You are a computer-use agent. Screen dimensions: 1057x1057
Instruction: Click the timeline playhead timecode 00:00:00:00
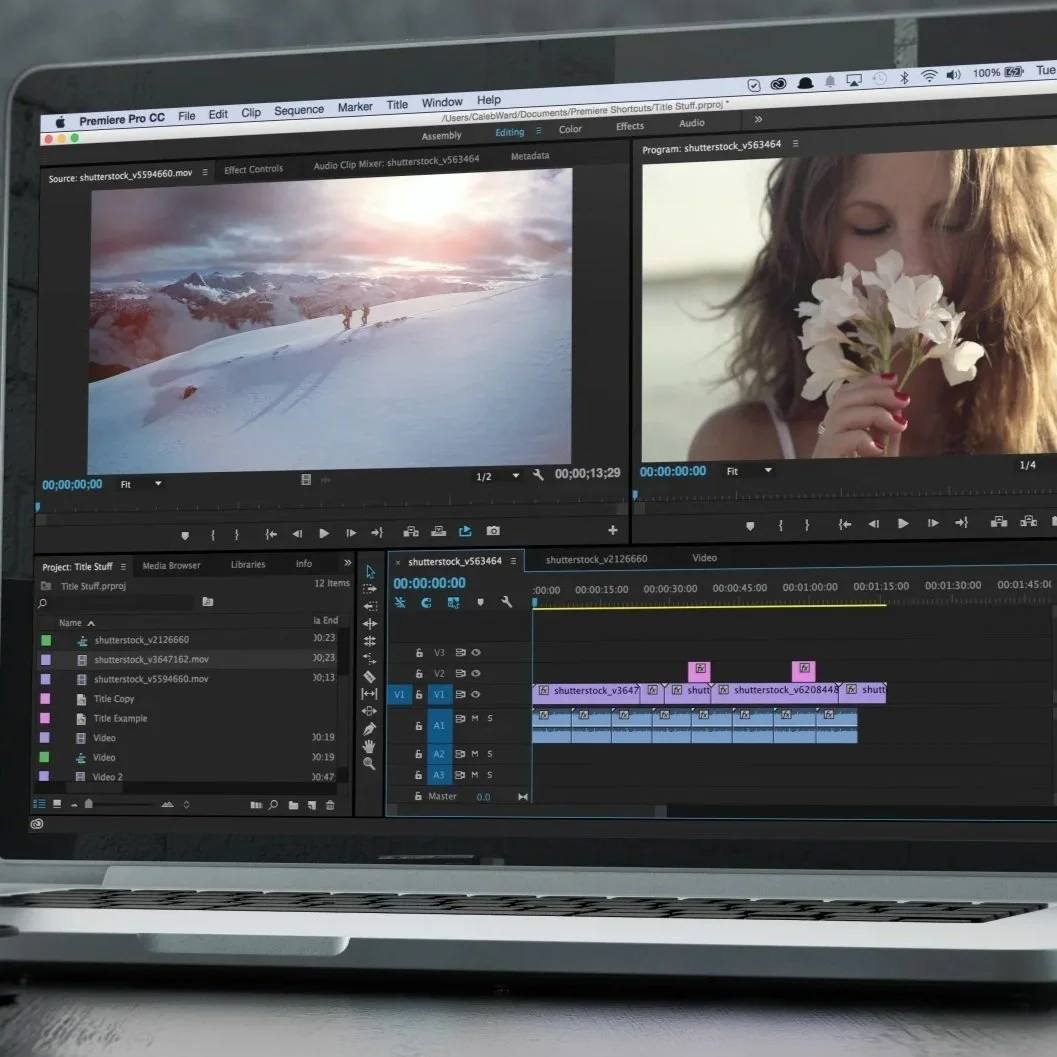click(429, 583)
